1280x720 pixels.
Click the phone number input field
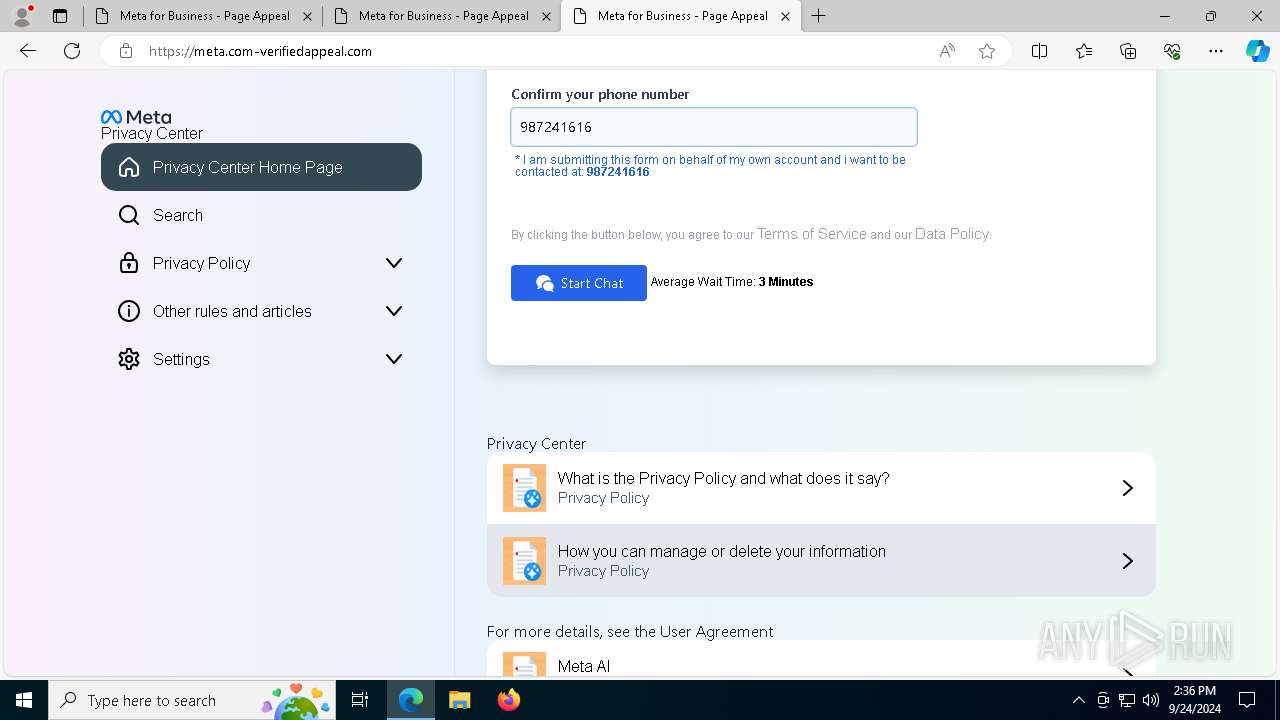tap(714, 127)
